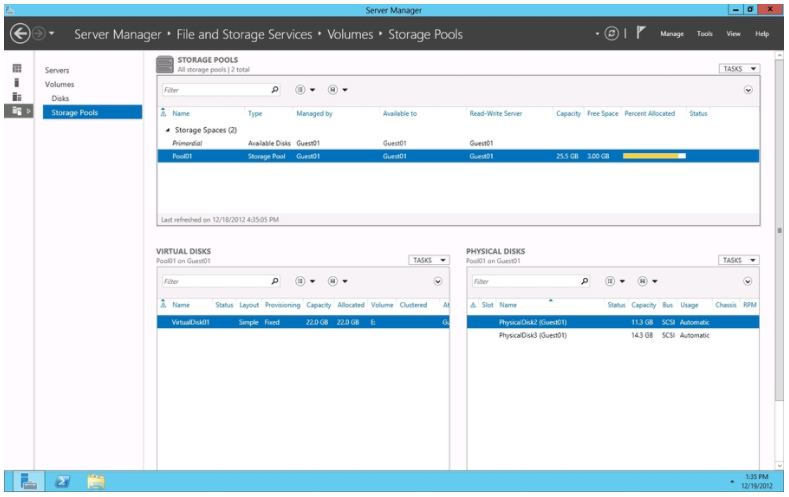Open the Manage menu
The image size is (789, 497).
pos(672,34)
